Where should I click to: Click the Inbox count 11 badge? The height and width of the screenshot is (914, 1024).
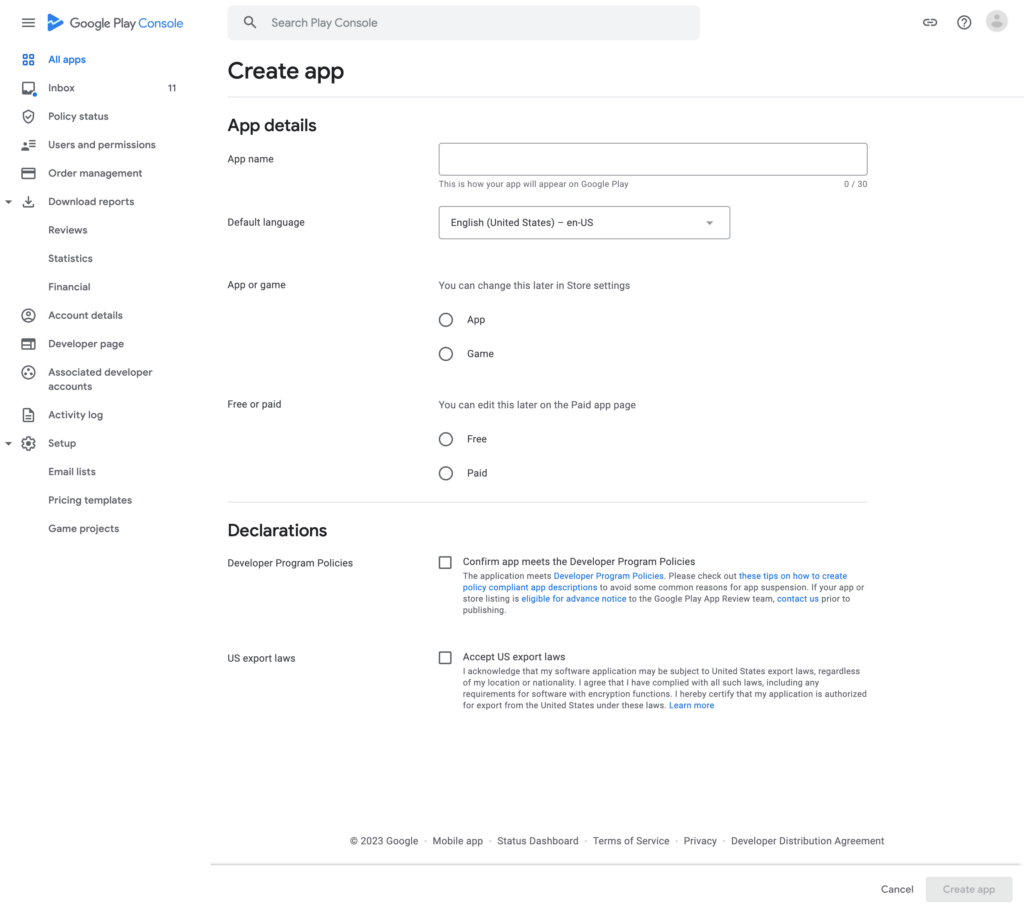(x=172, y=88)
